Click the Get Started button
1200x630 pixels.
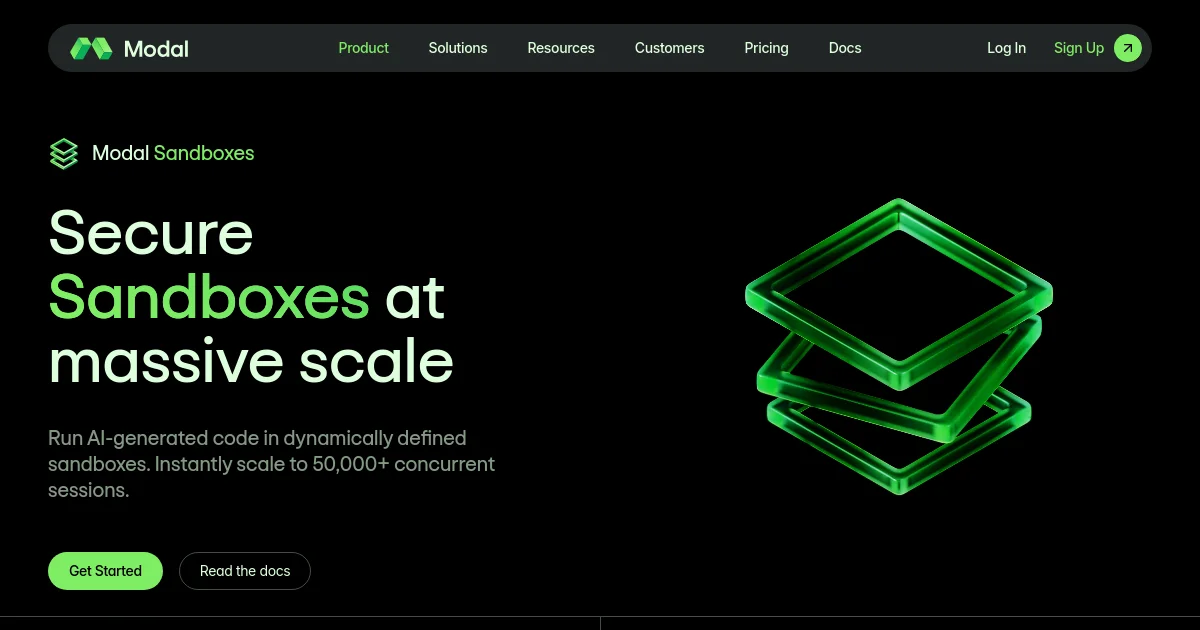click(x=105, y=571)
